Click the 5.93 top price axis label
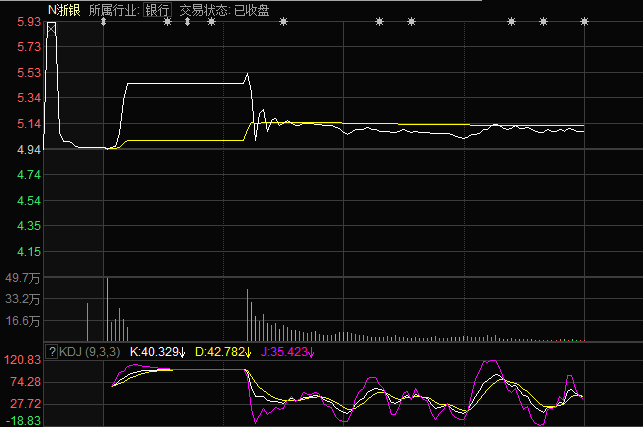The width and height of the screenshot is (643, 427). (27, 21)
